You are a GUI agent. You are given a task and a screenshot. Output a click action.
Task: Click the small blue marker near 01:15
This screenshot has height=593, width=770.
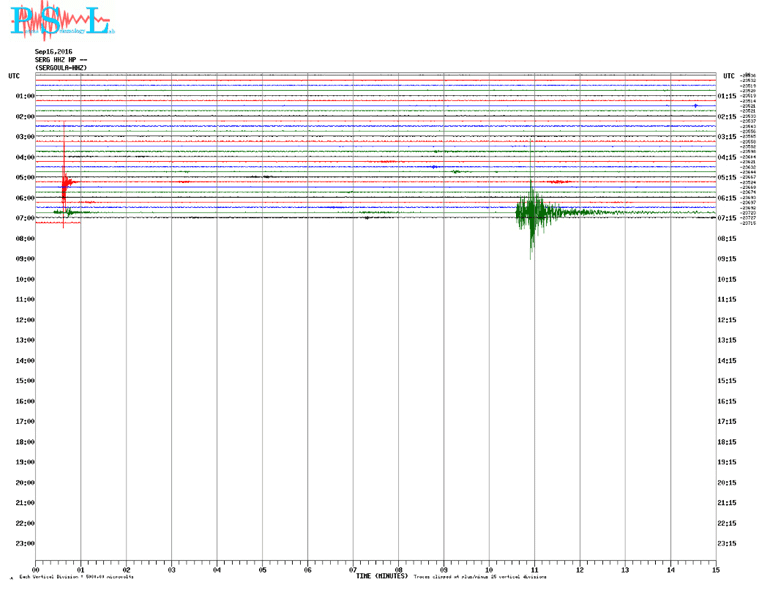695,105
